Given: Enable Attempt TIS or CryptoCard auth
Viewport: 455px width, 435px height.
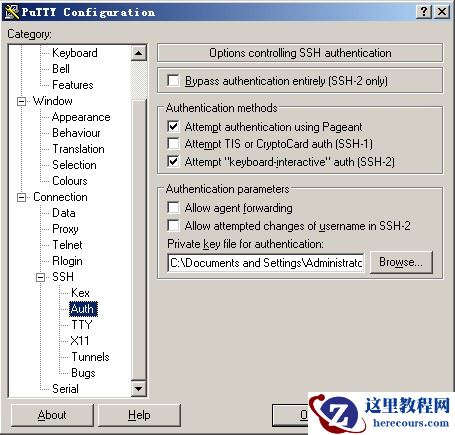Looking at the screenshot, I should tap(173, 144).
